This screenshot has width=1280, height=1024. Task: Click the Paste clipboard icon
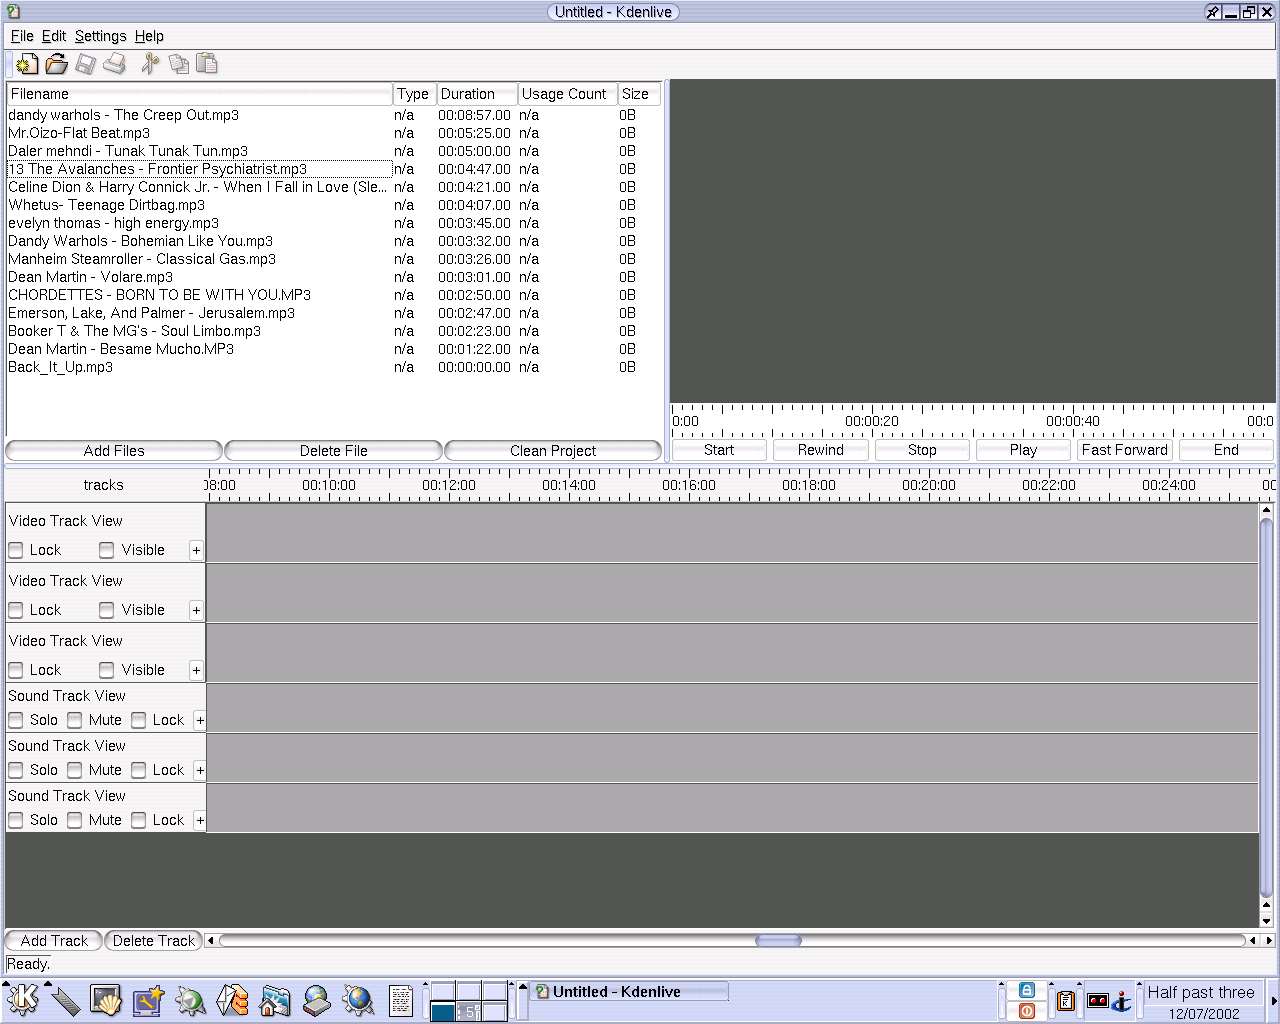[207, 65]
